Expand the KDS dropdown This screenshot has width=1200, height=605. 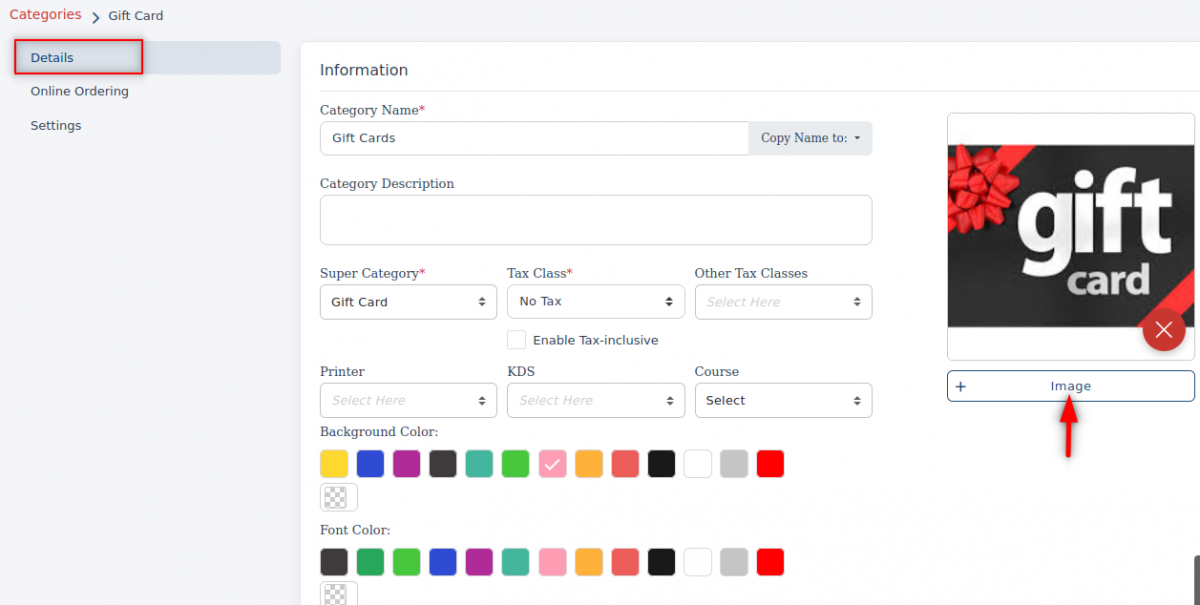click(595, 400)
